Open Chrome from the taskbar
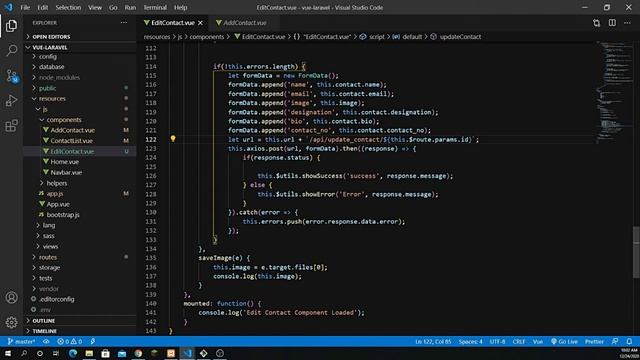The image size is (640, 360). (138, 353)
